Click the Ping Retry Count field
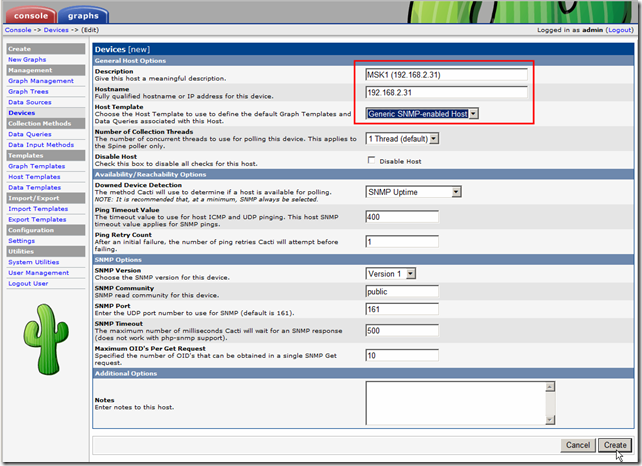 [402, 242]
